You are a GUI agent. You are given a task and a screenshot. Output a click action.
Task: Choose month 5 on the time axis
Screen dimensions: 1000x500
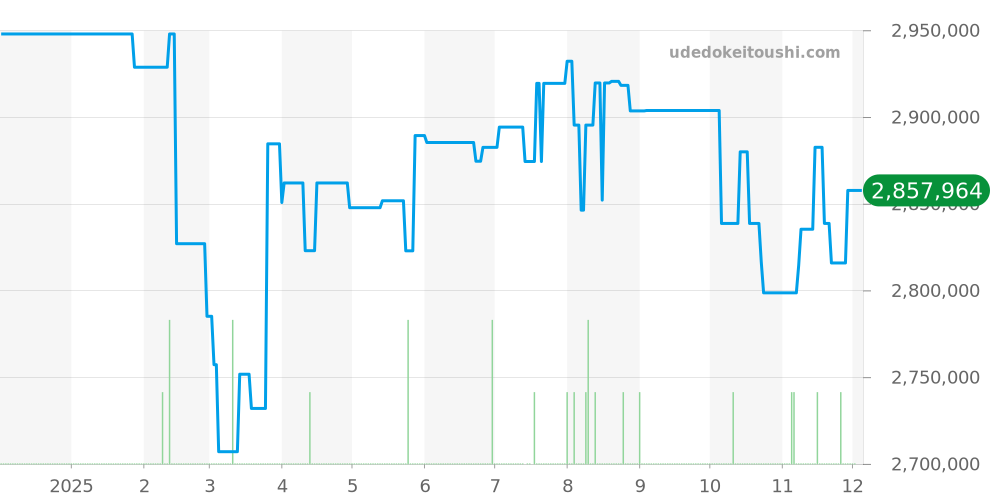tap(352, 486)
